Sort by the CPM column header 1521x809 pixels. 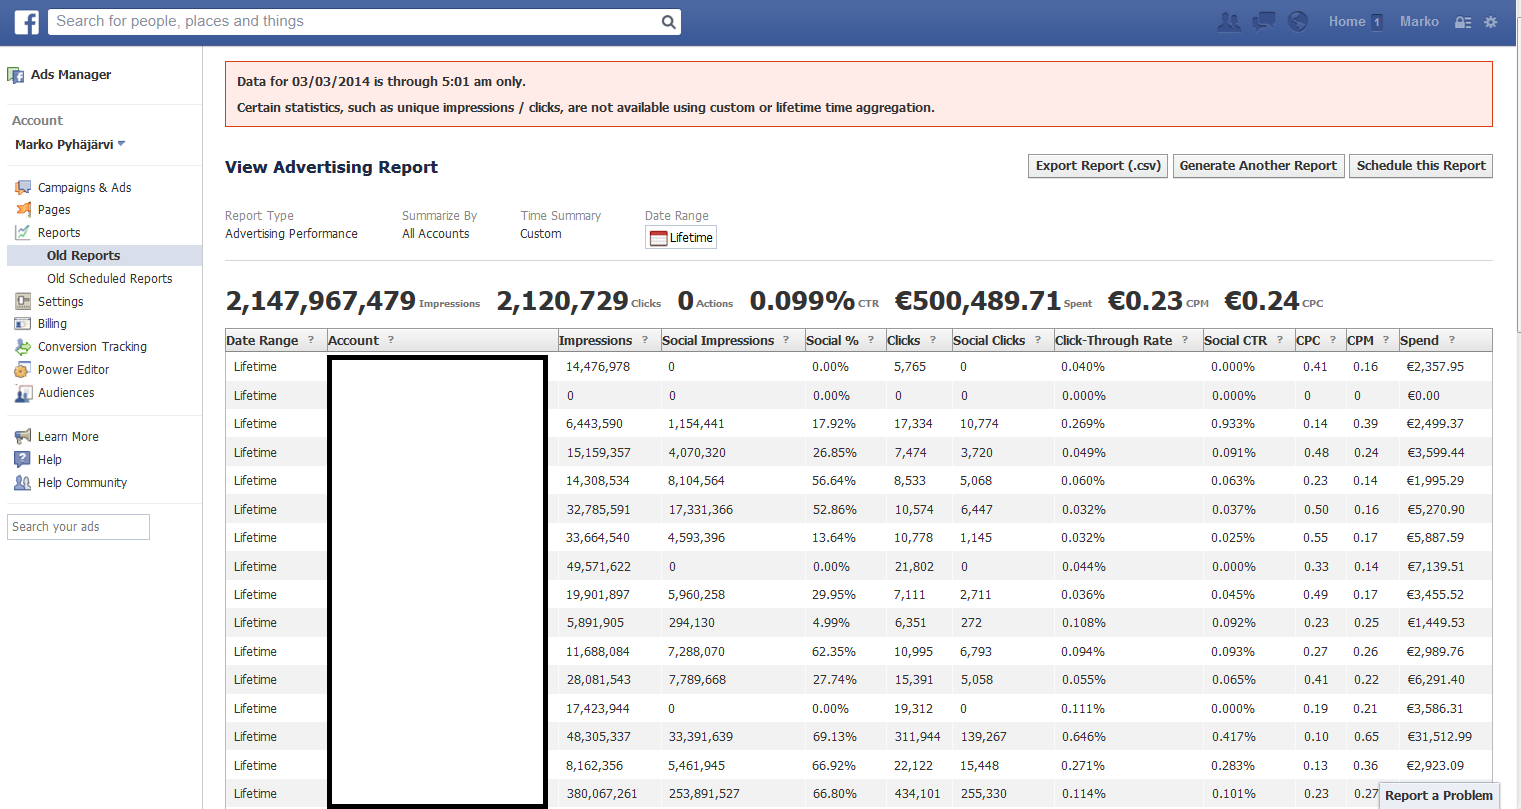click(1360, 340)
